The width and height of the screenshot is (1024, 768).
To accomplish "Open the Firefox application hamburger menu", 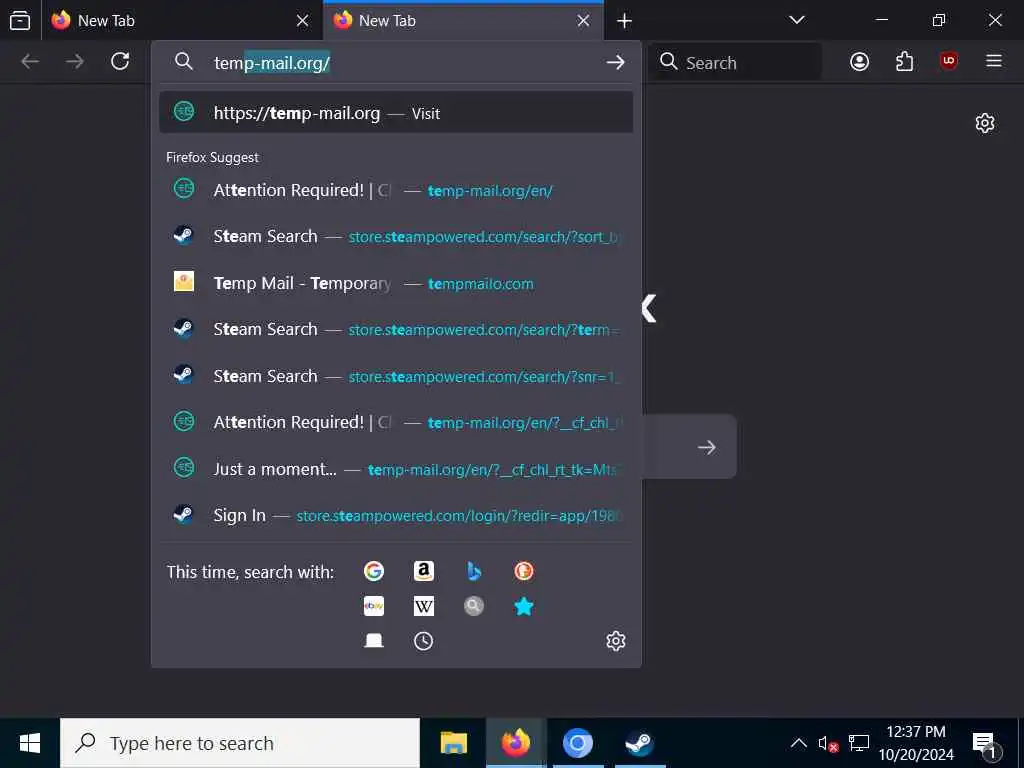I will [x=994, y=61].
